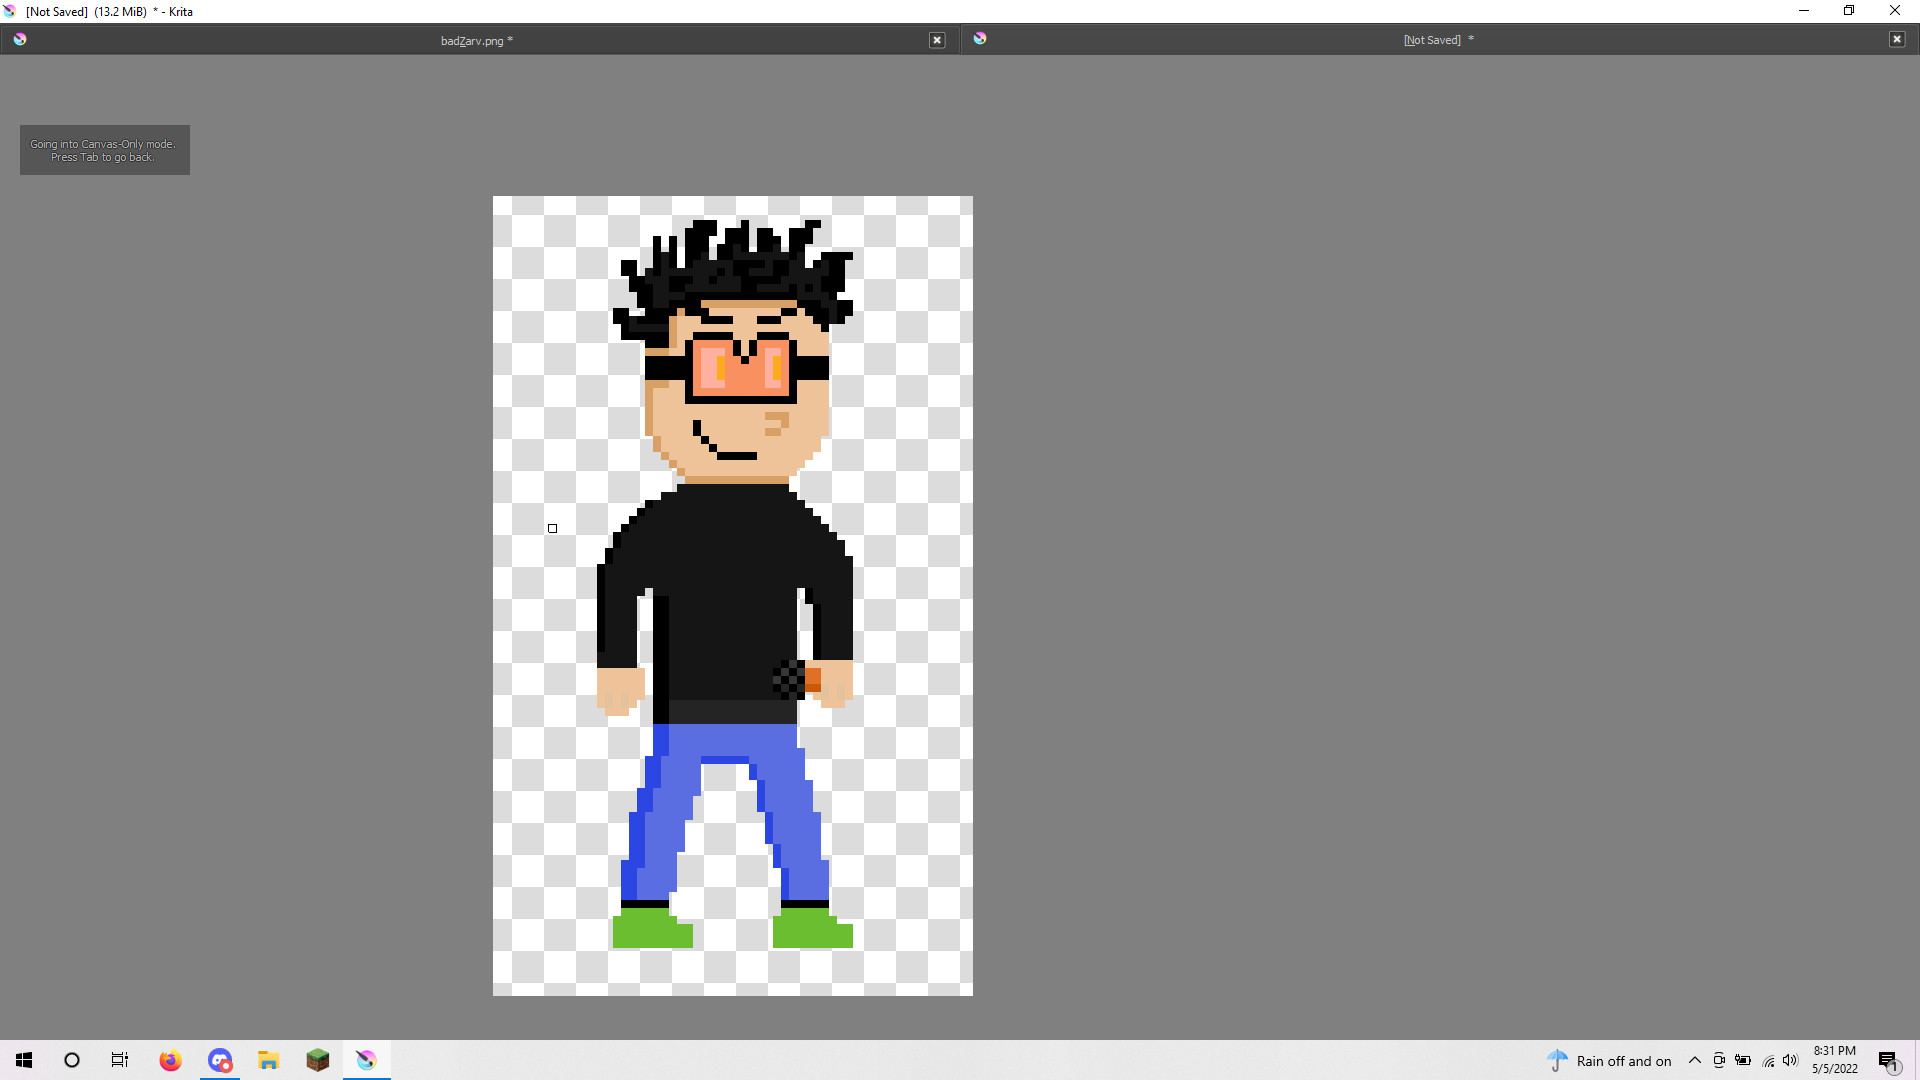This screenshot has width=1920, height=1080.
Task: Open the volume control in system tray
Action: [1790, 1060]
